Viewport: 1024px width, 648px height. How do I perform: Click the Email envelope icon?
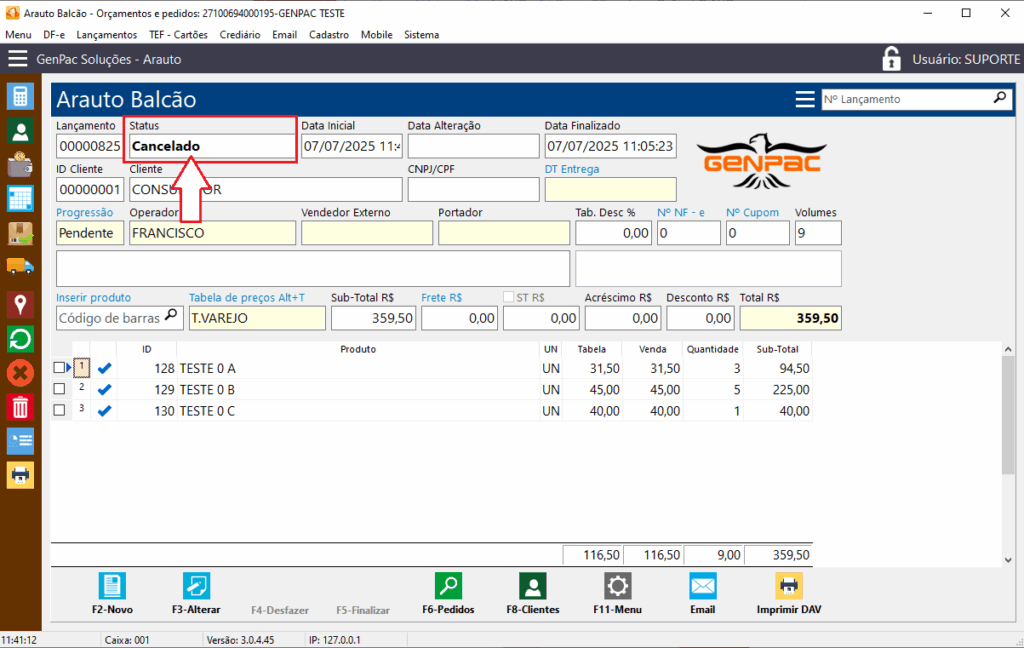click(702, 586)
